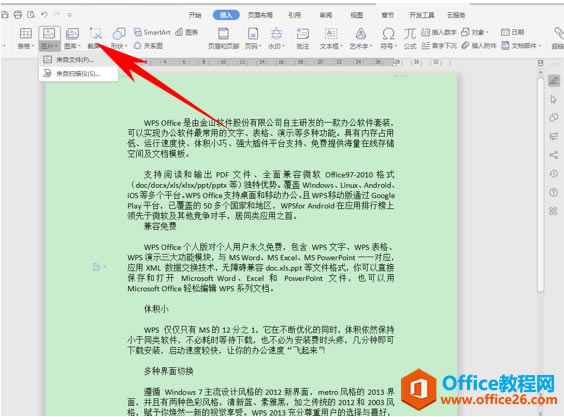Image resolution: width=564 pixels, height=417 pixels.
Task: Open the 视图 (View) tab
Action: [x=357, y=15]
